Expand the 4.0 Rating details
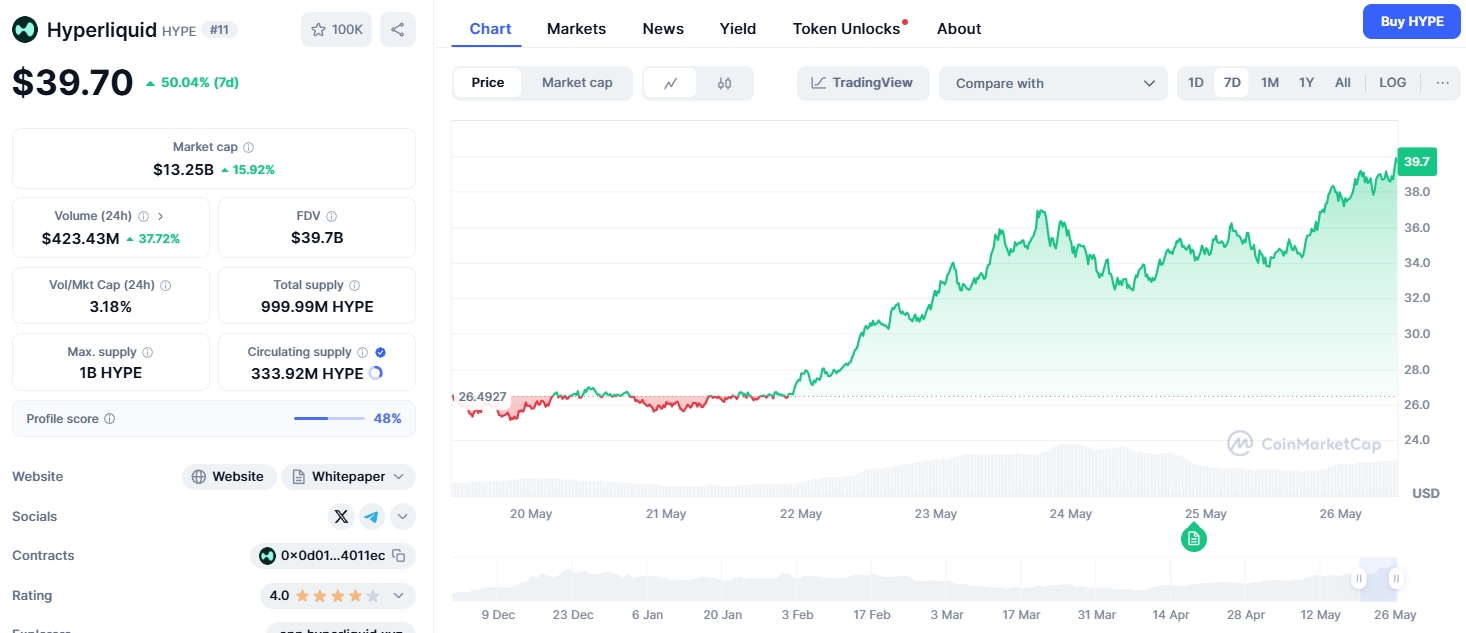 pos(338,595)
